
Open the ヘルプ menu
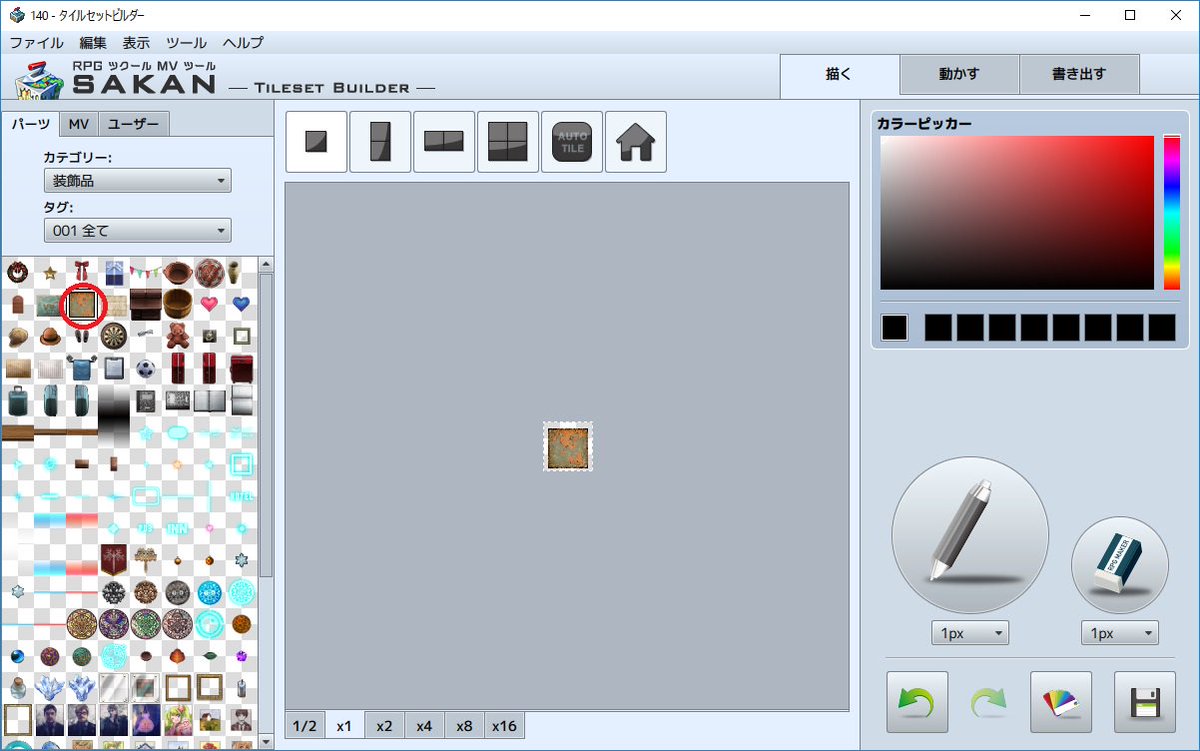pos(243,43)
